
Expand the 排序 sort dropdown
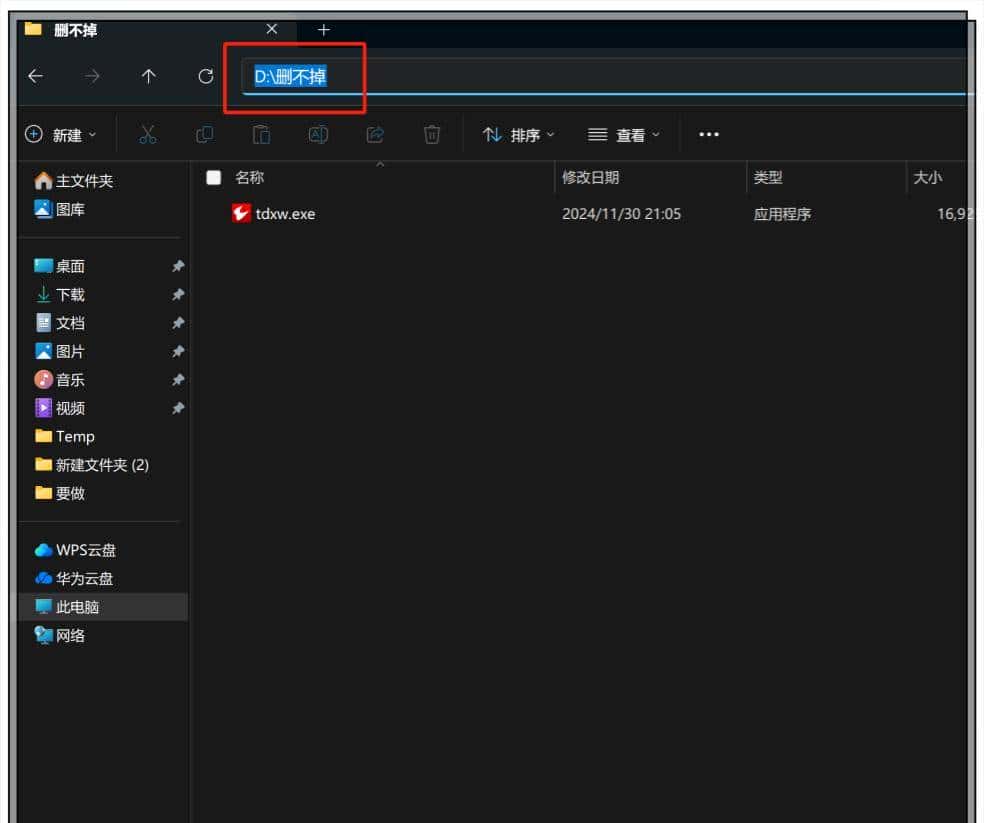click(x=519, y=135)
